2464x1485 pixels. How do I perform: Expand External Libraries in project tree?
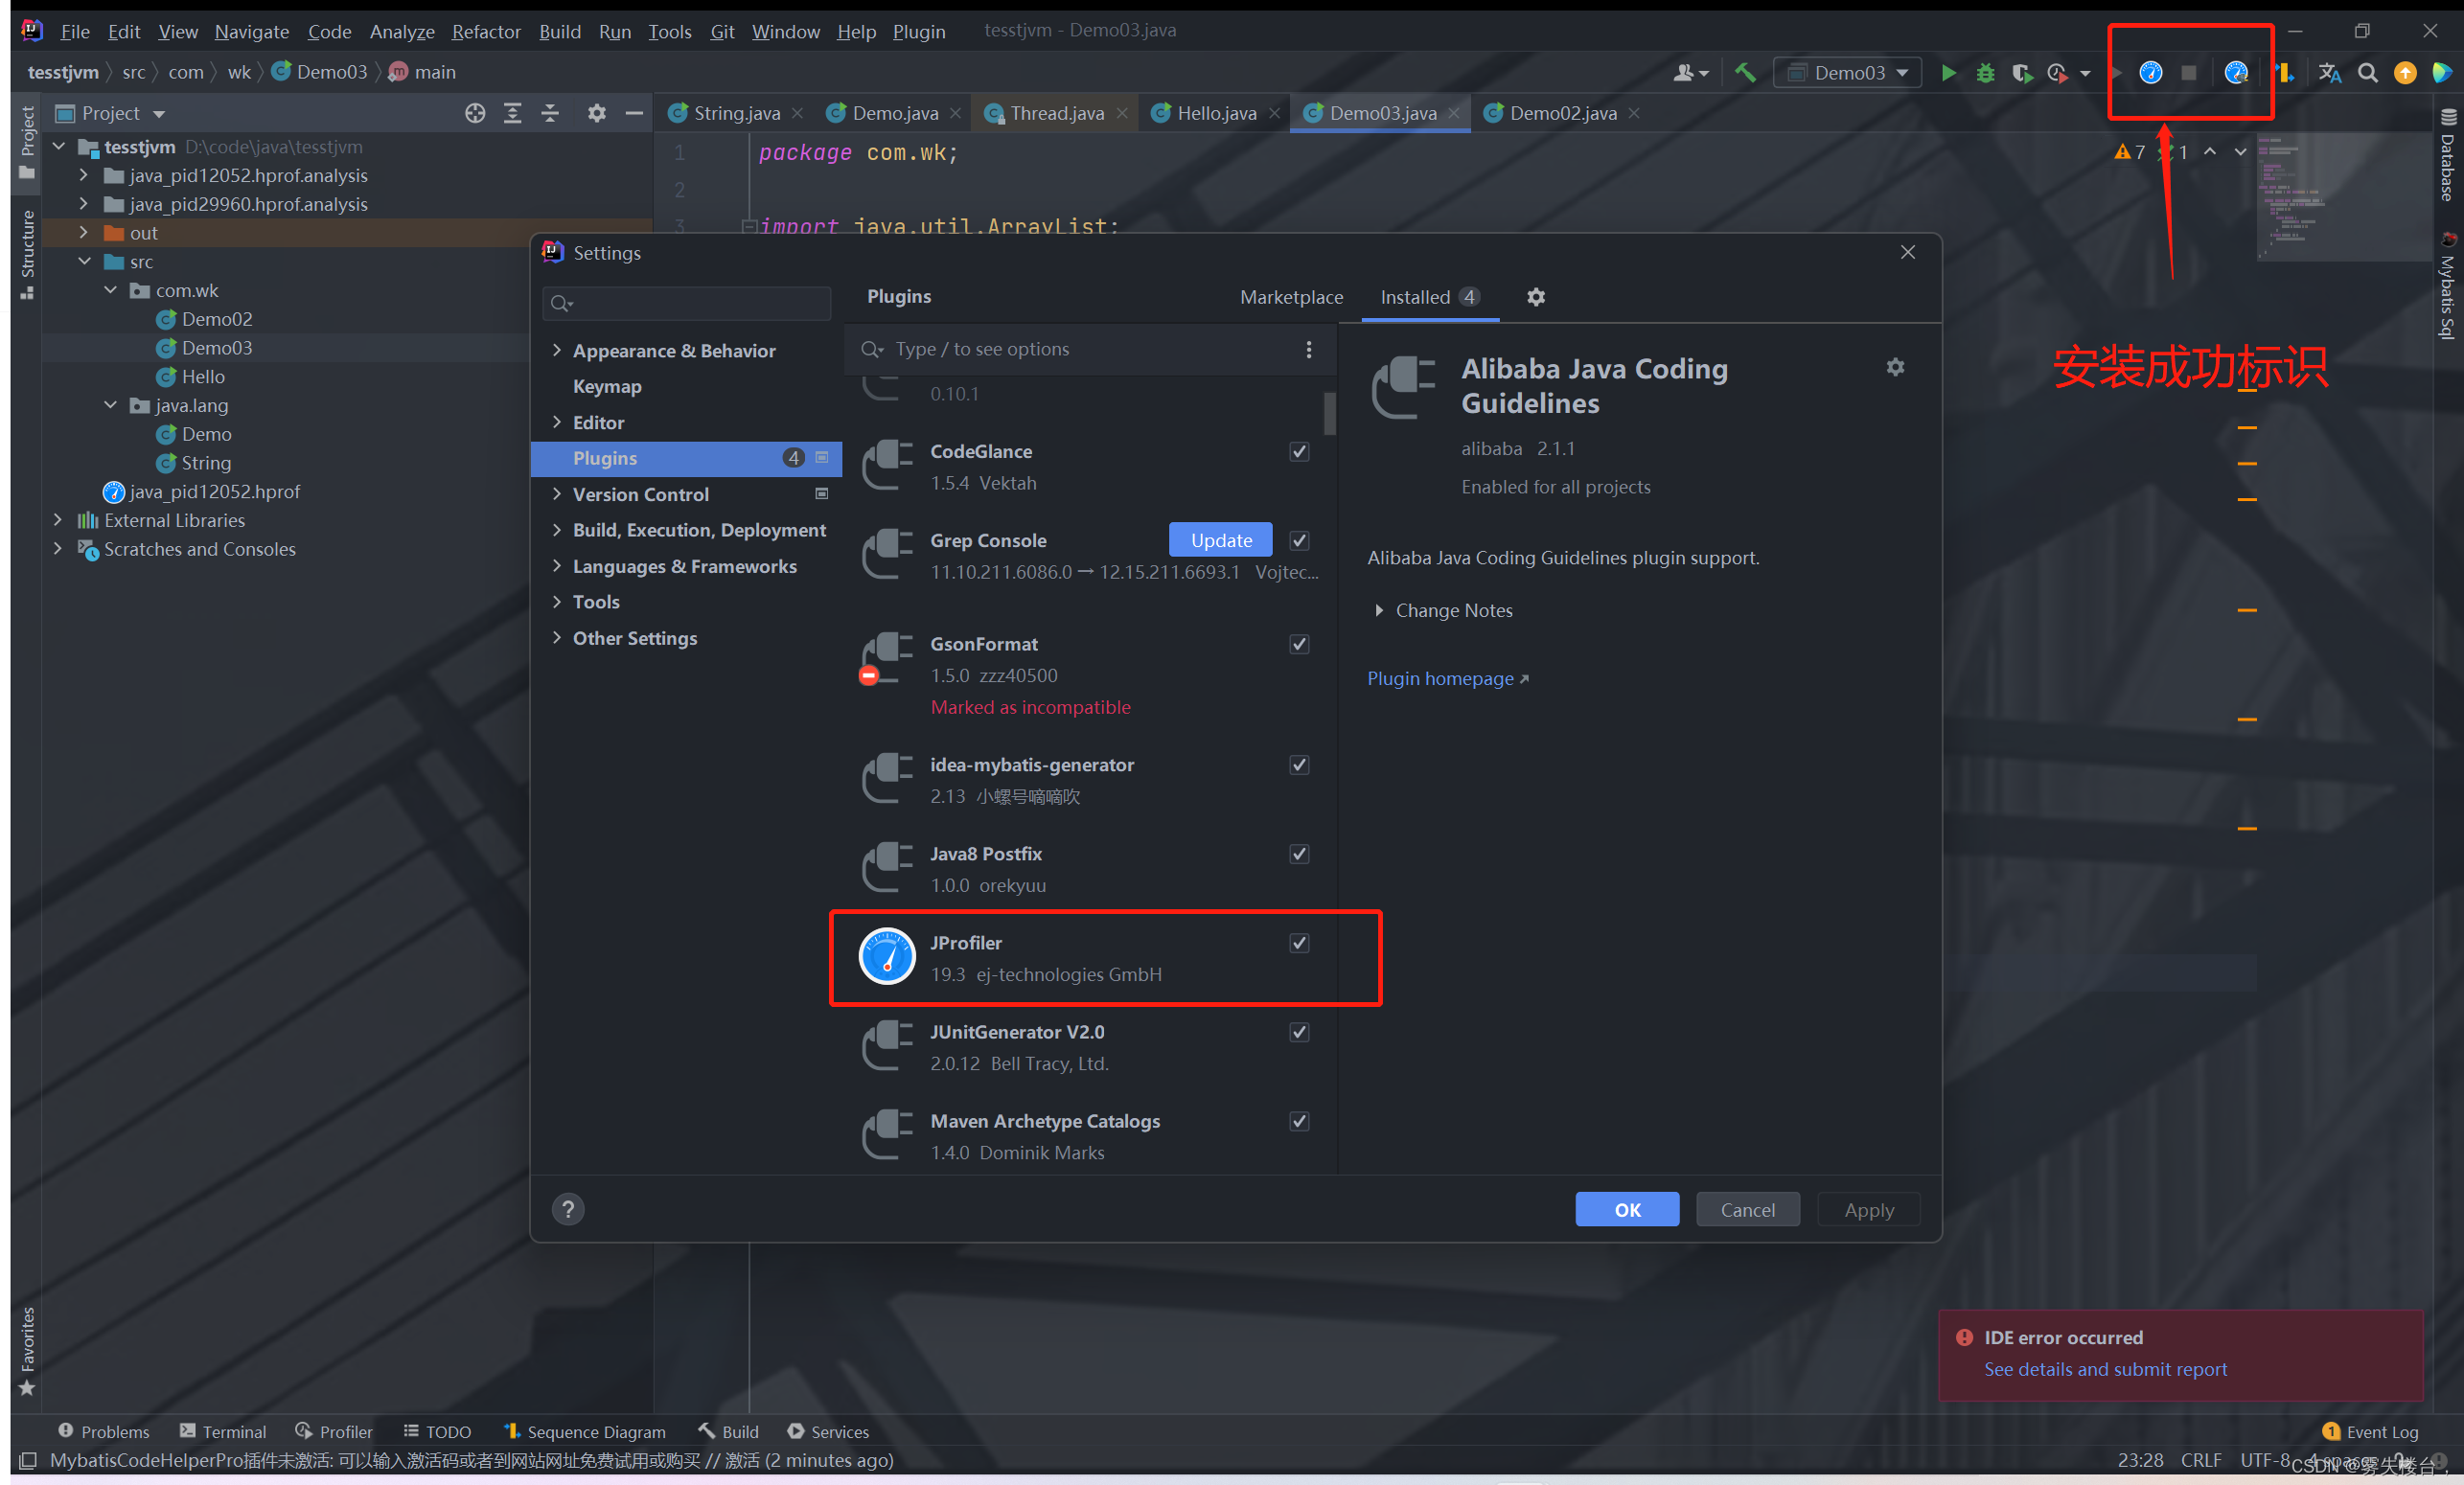tap(58, 520)
